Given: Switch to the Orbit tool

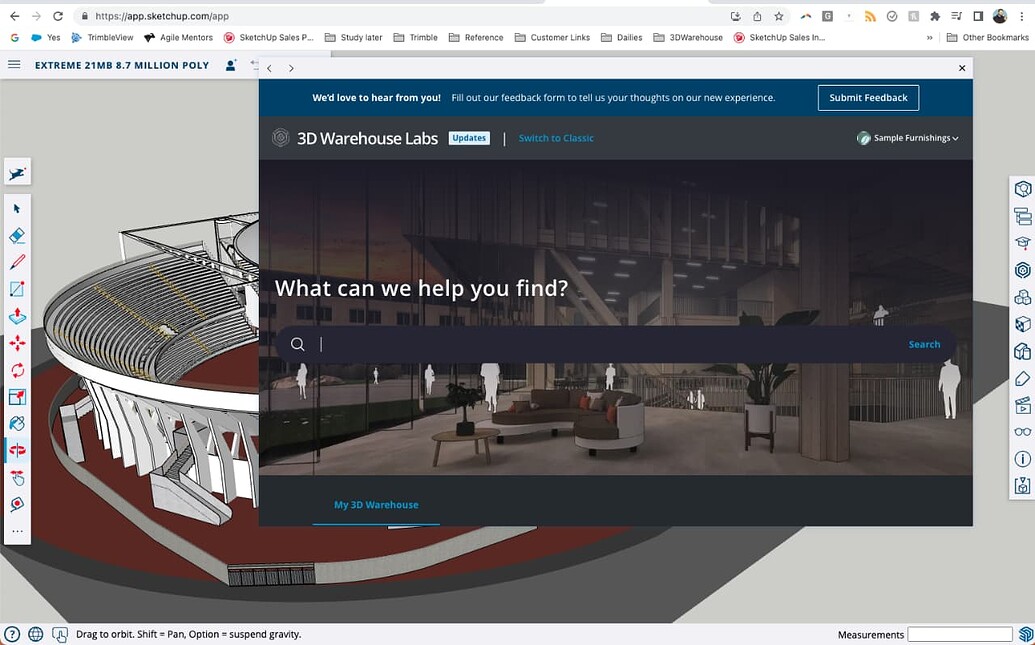Looking at the screenshot, I should click(x=17, y=450).
